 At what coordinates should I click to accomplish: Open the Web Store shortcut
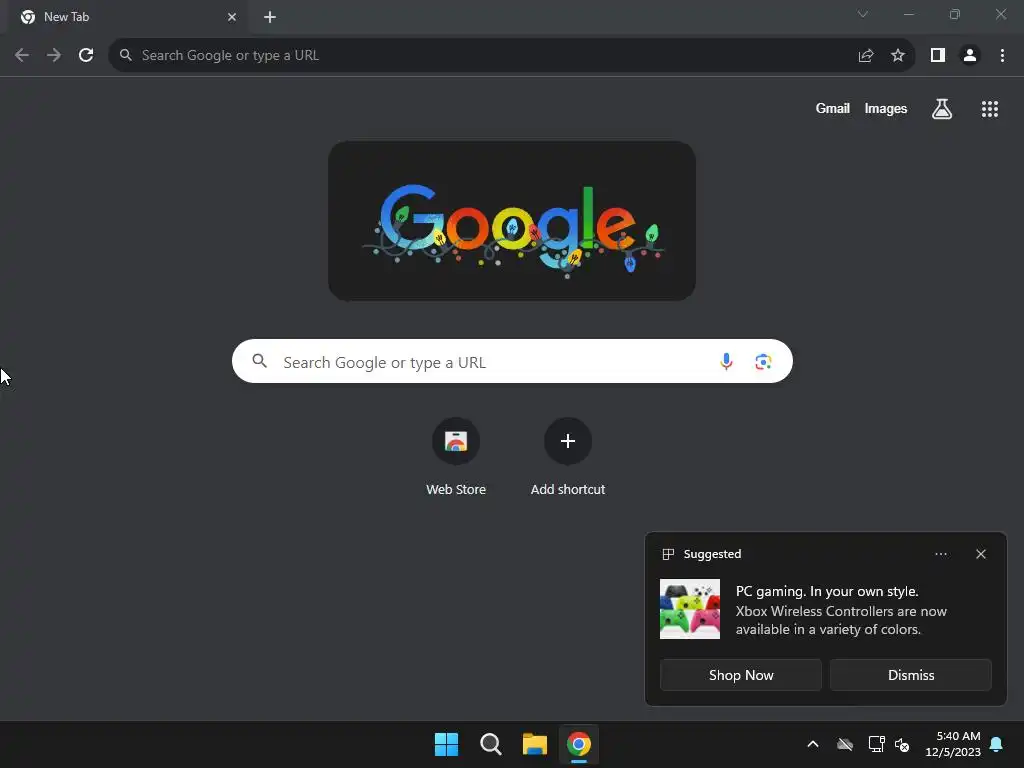[456, 456]
